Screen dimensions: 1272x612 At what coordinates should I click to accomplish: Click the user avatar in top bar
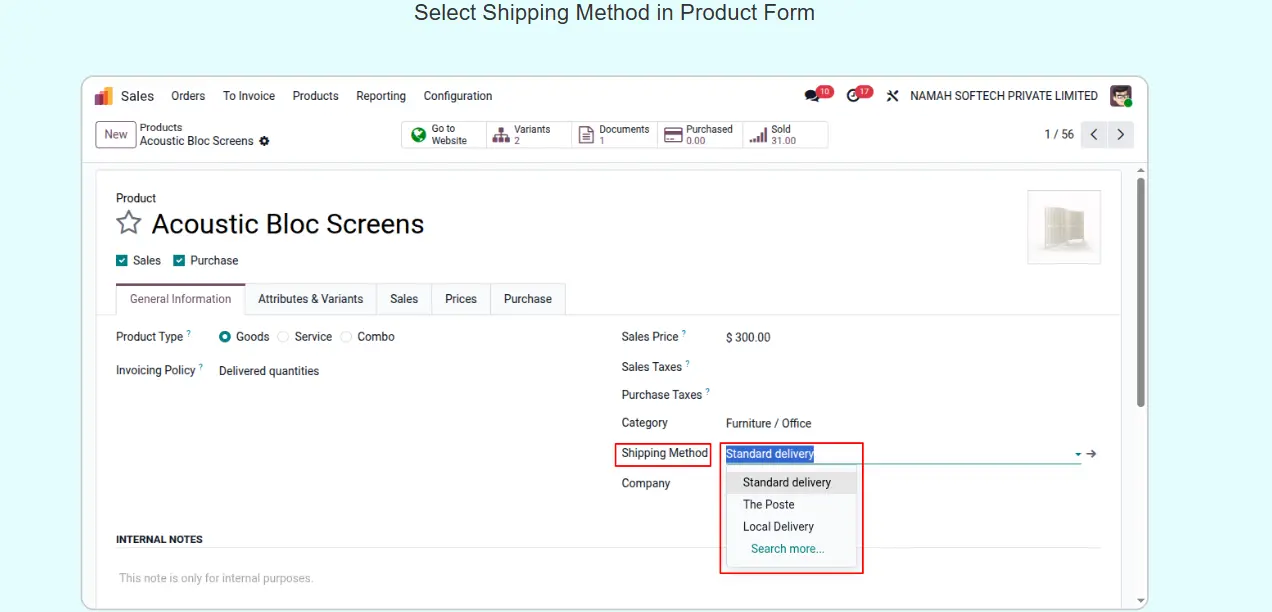point(1121,96)
